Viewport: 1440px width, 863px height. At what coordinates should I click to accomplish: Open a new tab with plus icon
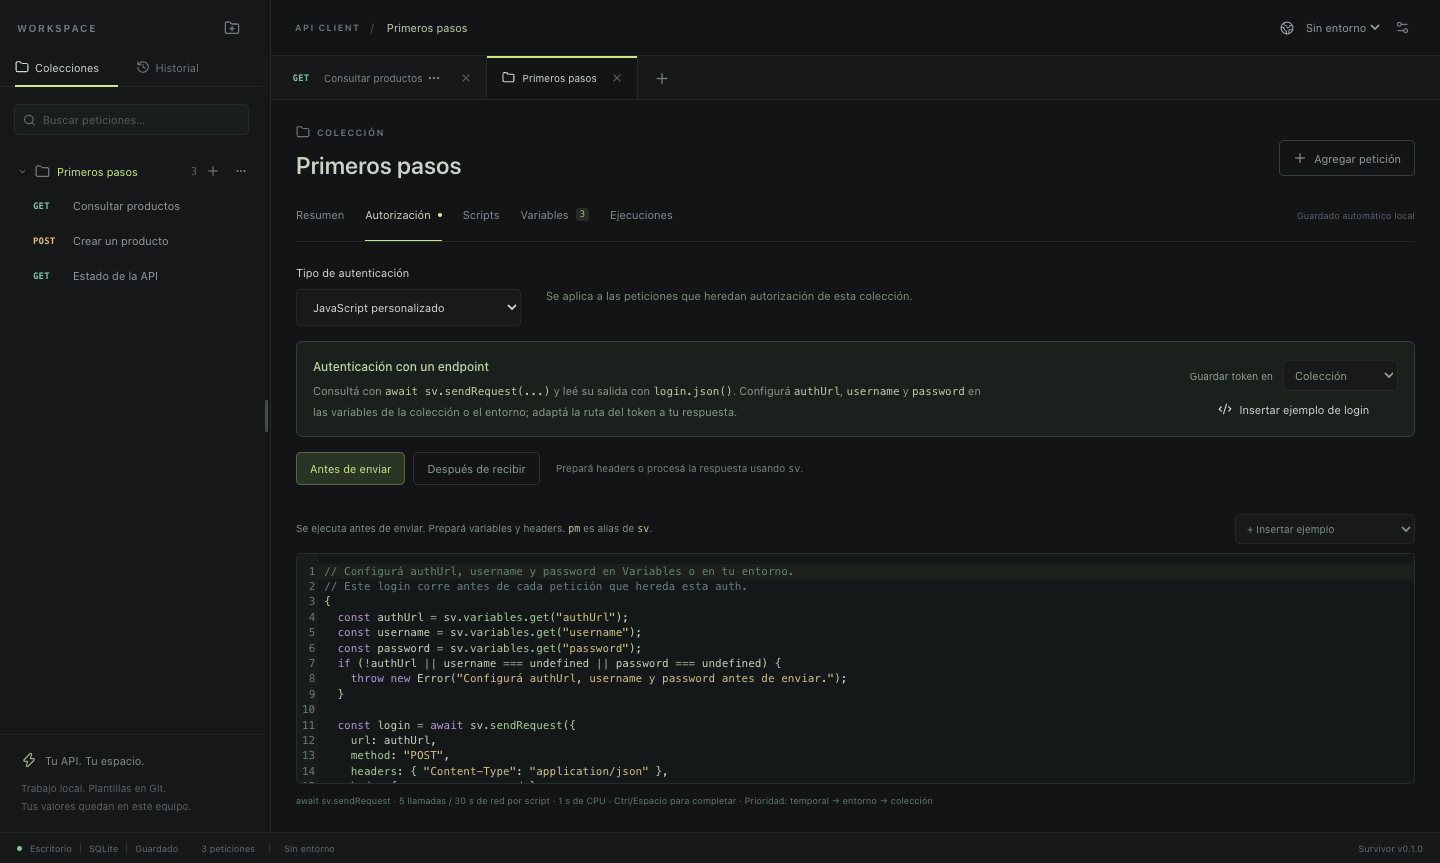tap(662, 78)
